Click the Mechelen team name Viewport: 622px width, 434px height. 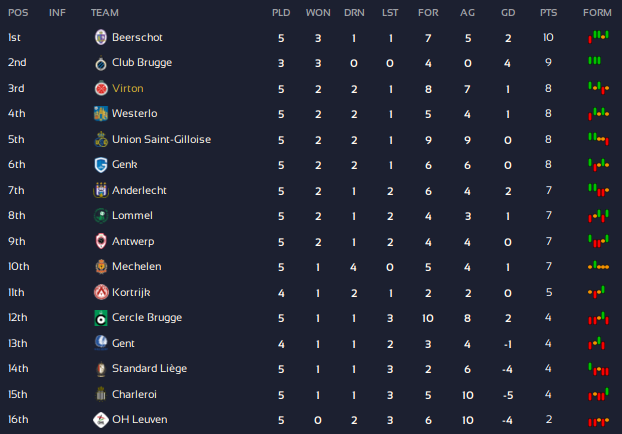pyautogui.click(x=136, y=267)
